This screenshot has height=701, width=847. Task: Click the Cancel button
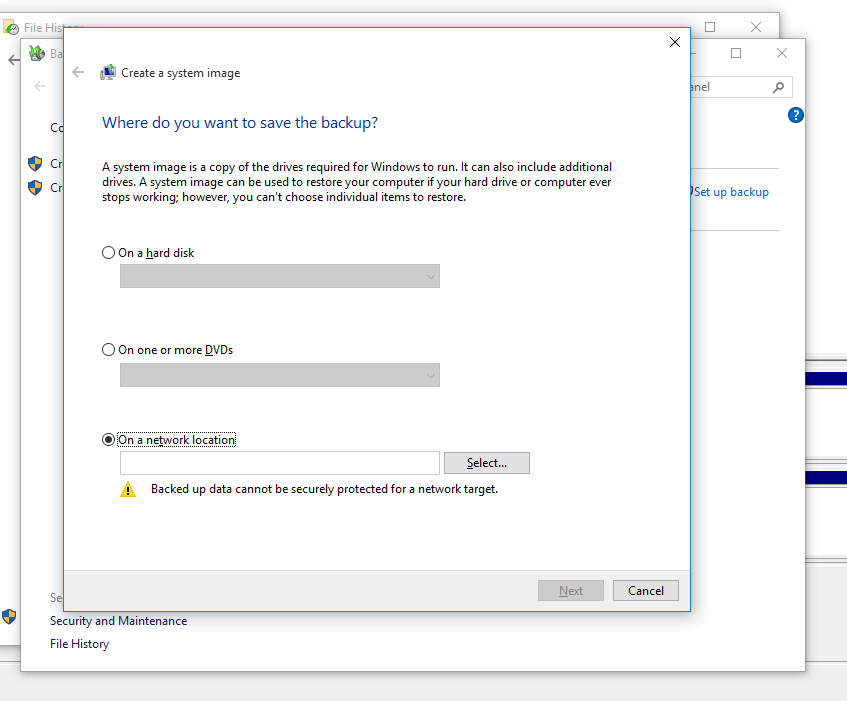point(646,591)
